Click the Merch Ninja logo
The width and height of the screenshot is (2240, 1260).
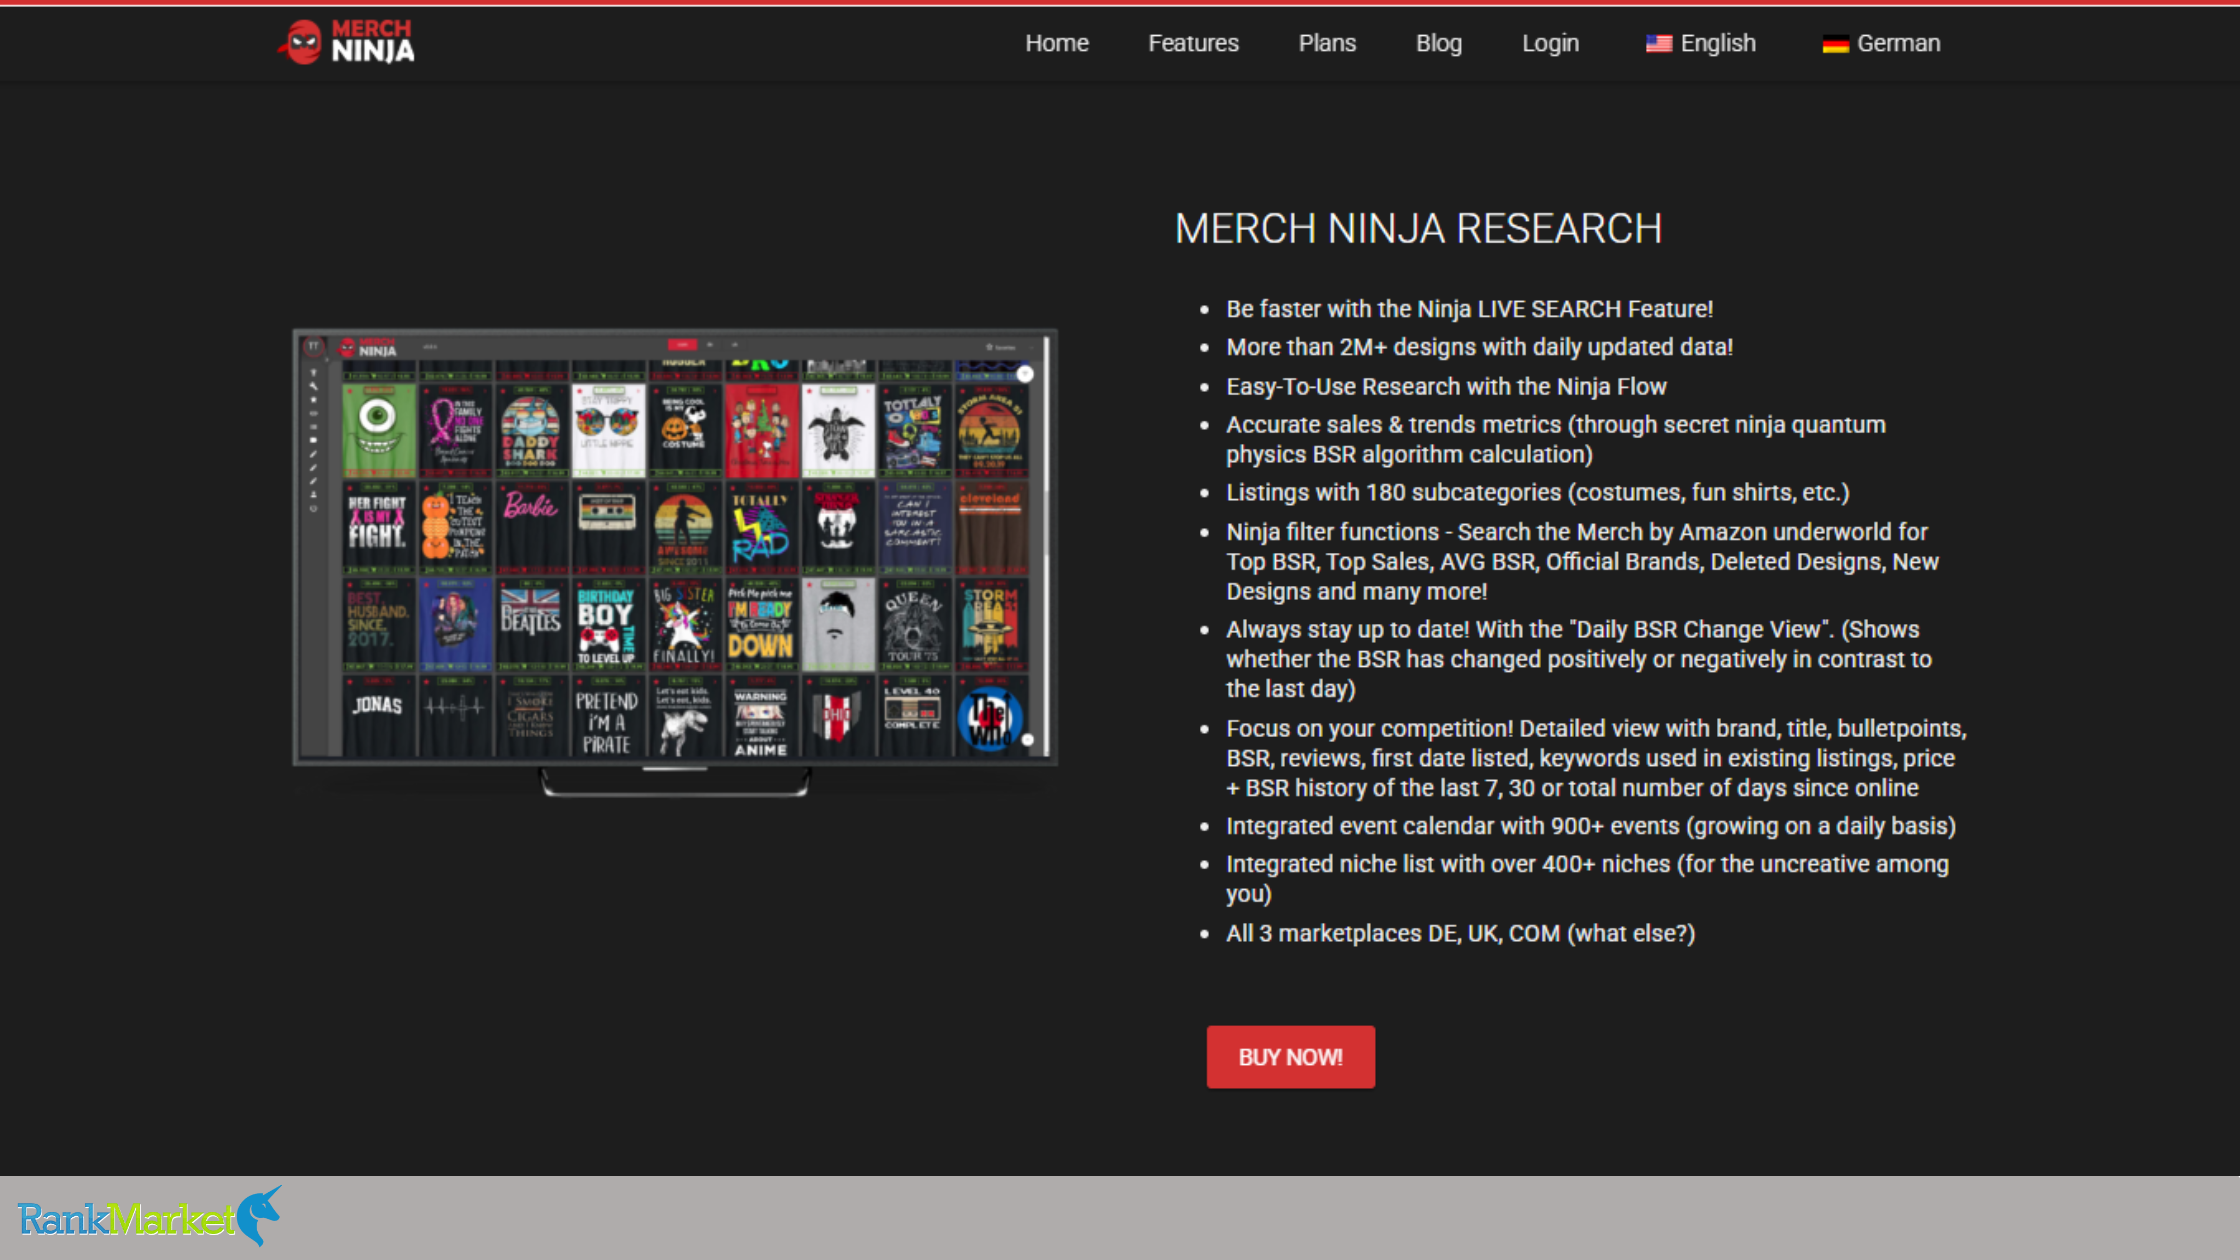[346, 42]
